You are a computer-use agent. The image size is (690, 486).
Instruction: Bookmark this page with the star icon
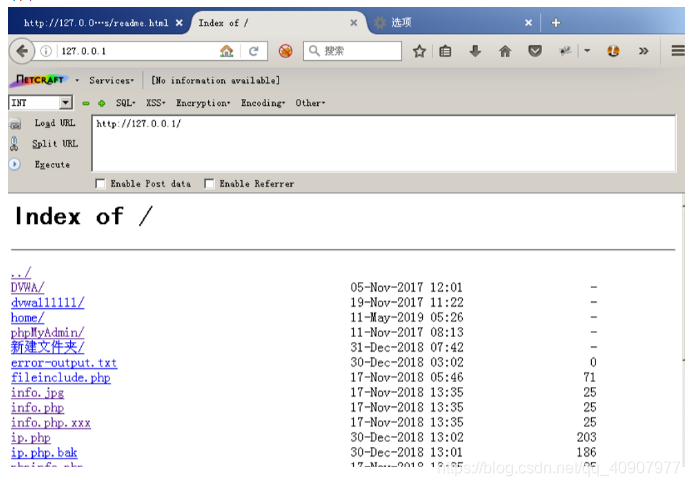coord(419,51)
